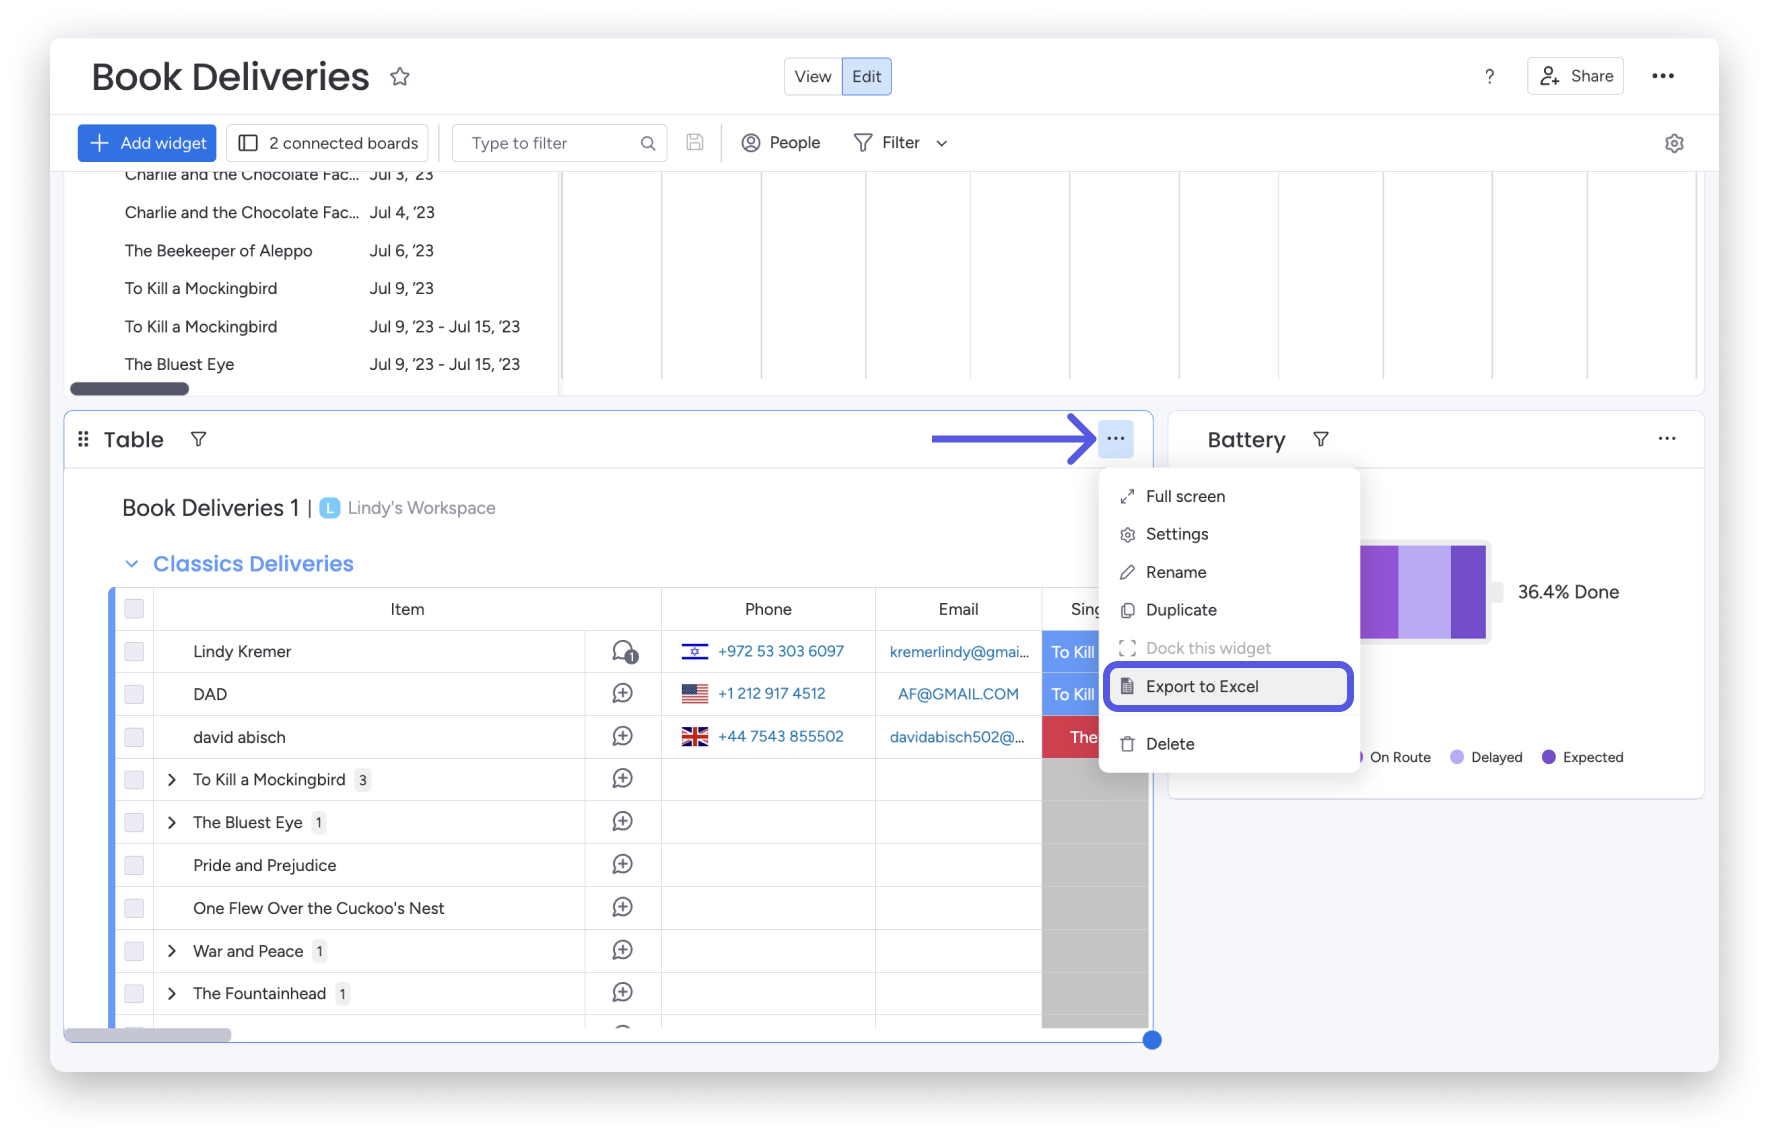Open dashboard settings gear icon

pos(1674,143)
